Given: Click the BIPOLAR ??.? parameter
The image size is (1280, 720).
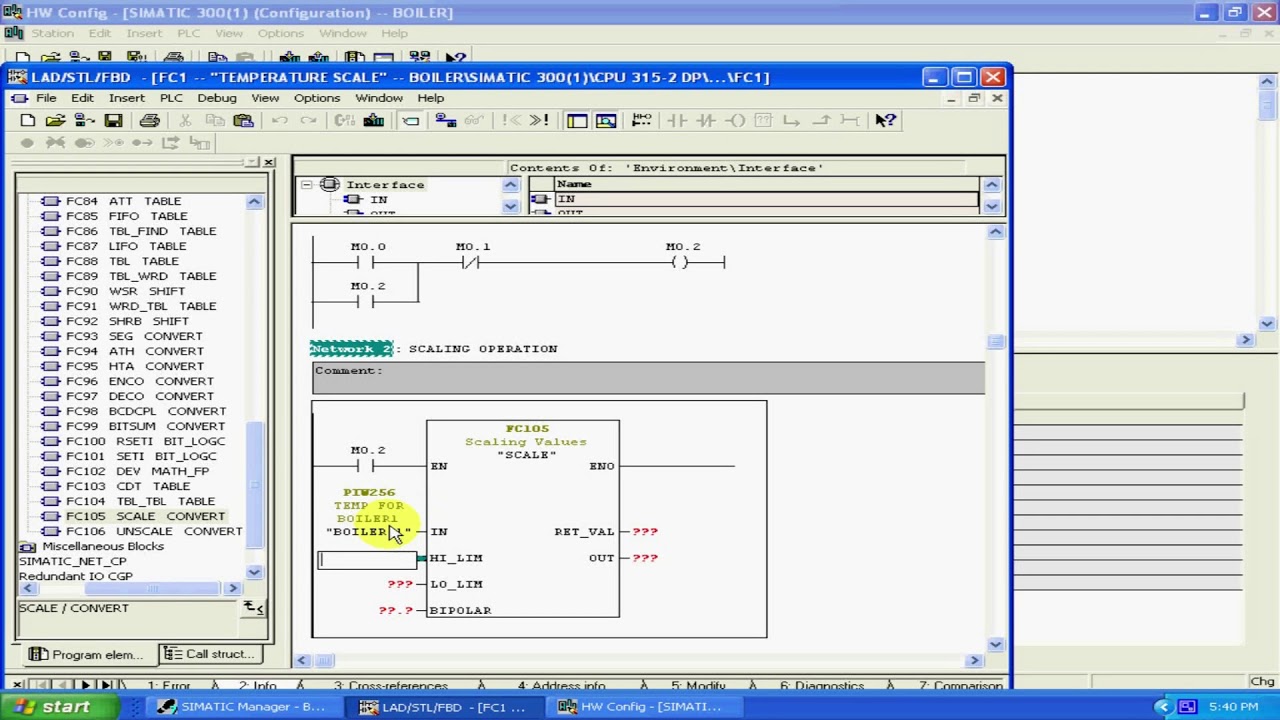Looking at the screenshot, I should point(395,610).
